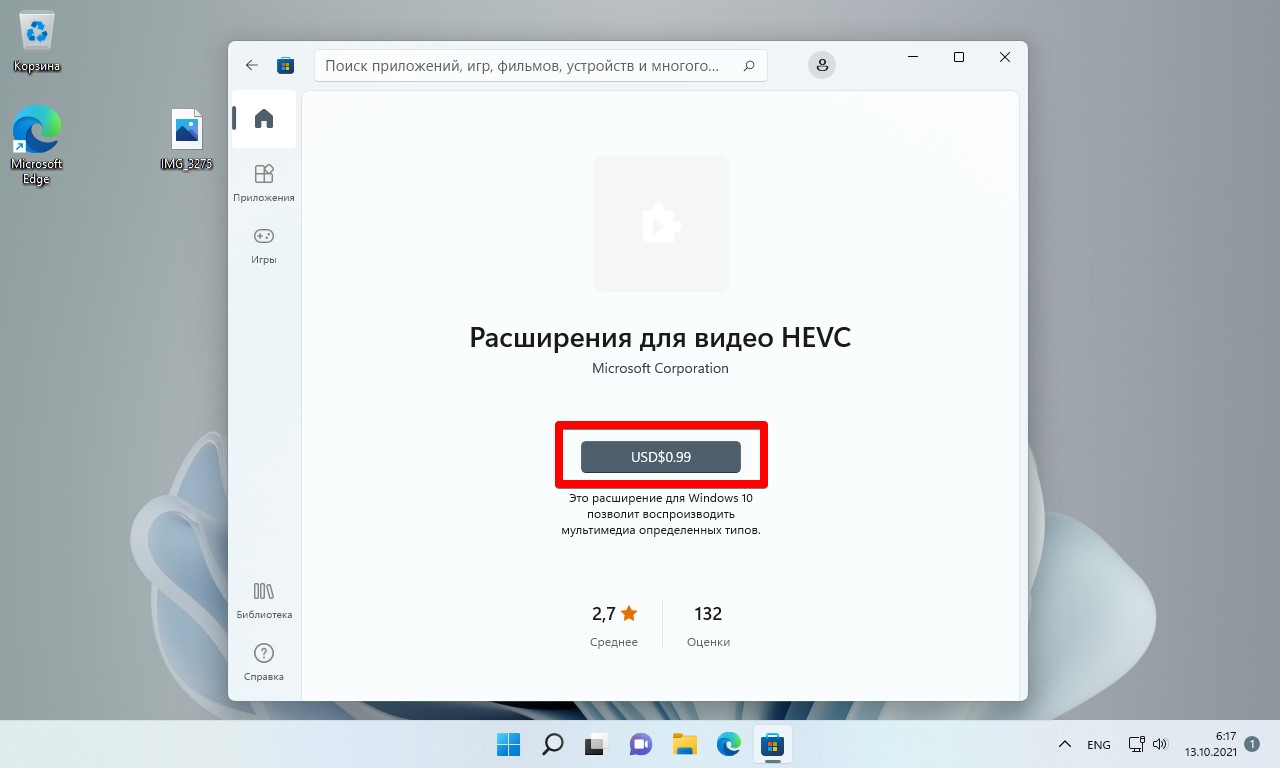Open File Explorer from the taskbar
The height and width of the screenshot is (768, 1280).
point(685,744)
